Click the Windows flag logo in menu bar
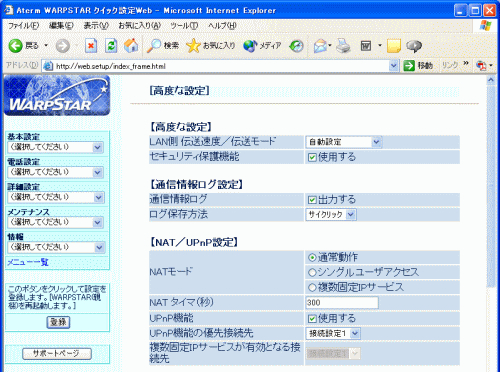500x372 pixels. tap(486, 25)
